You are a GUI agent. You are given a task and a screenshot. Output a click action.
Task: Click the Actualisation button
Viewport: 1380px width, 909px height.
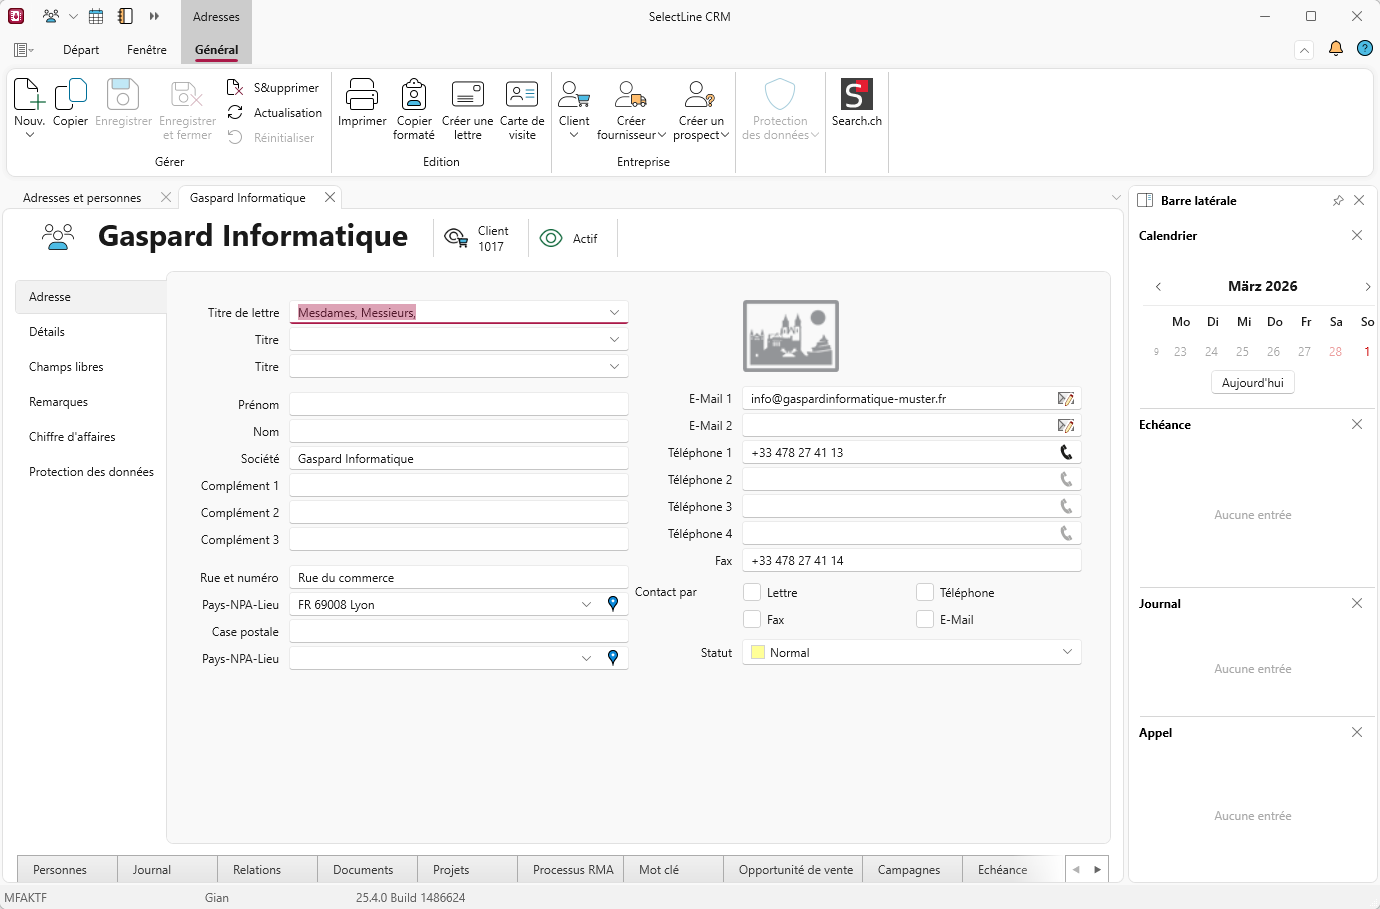(287, 113)
